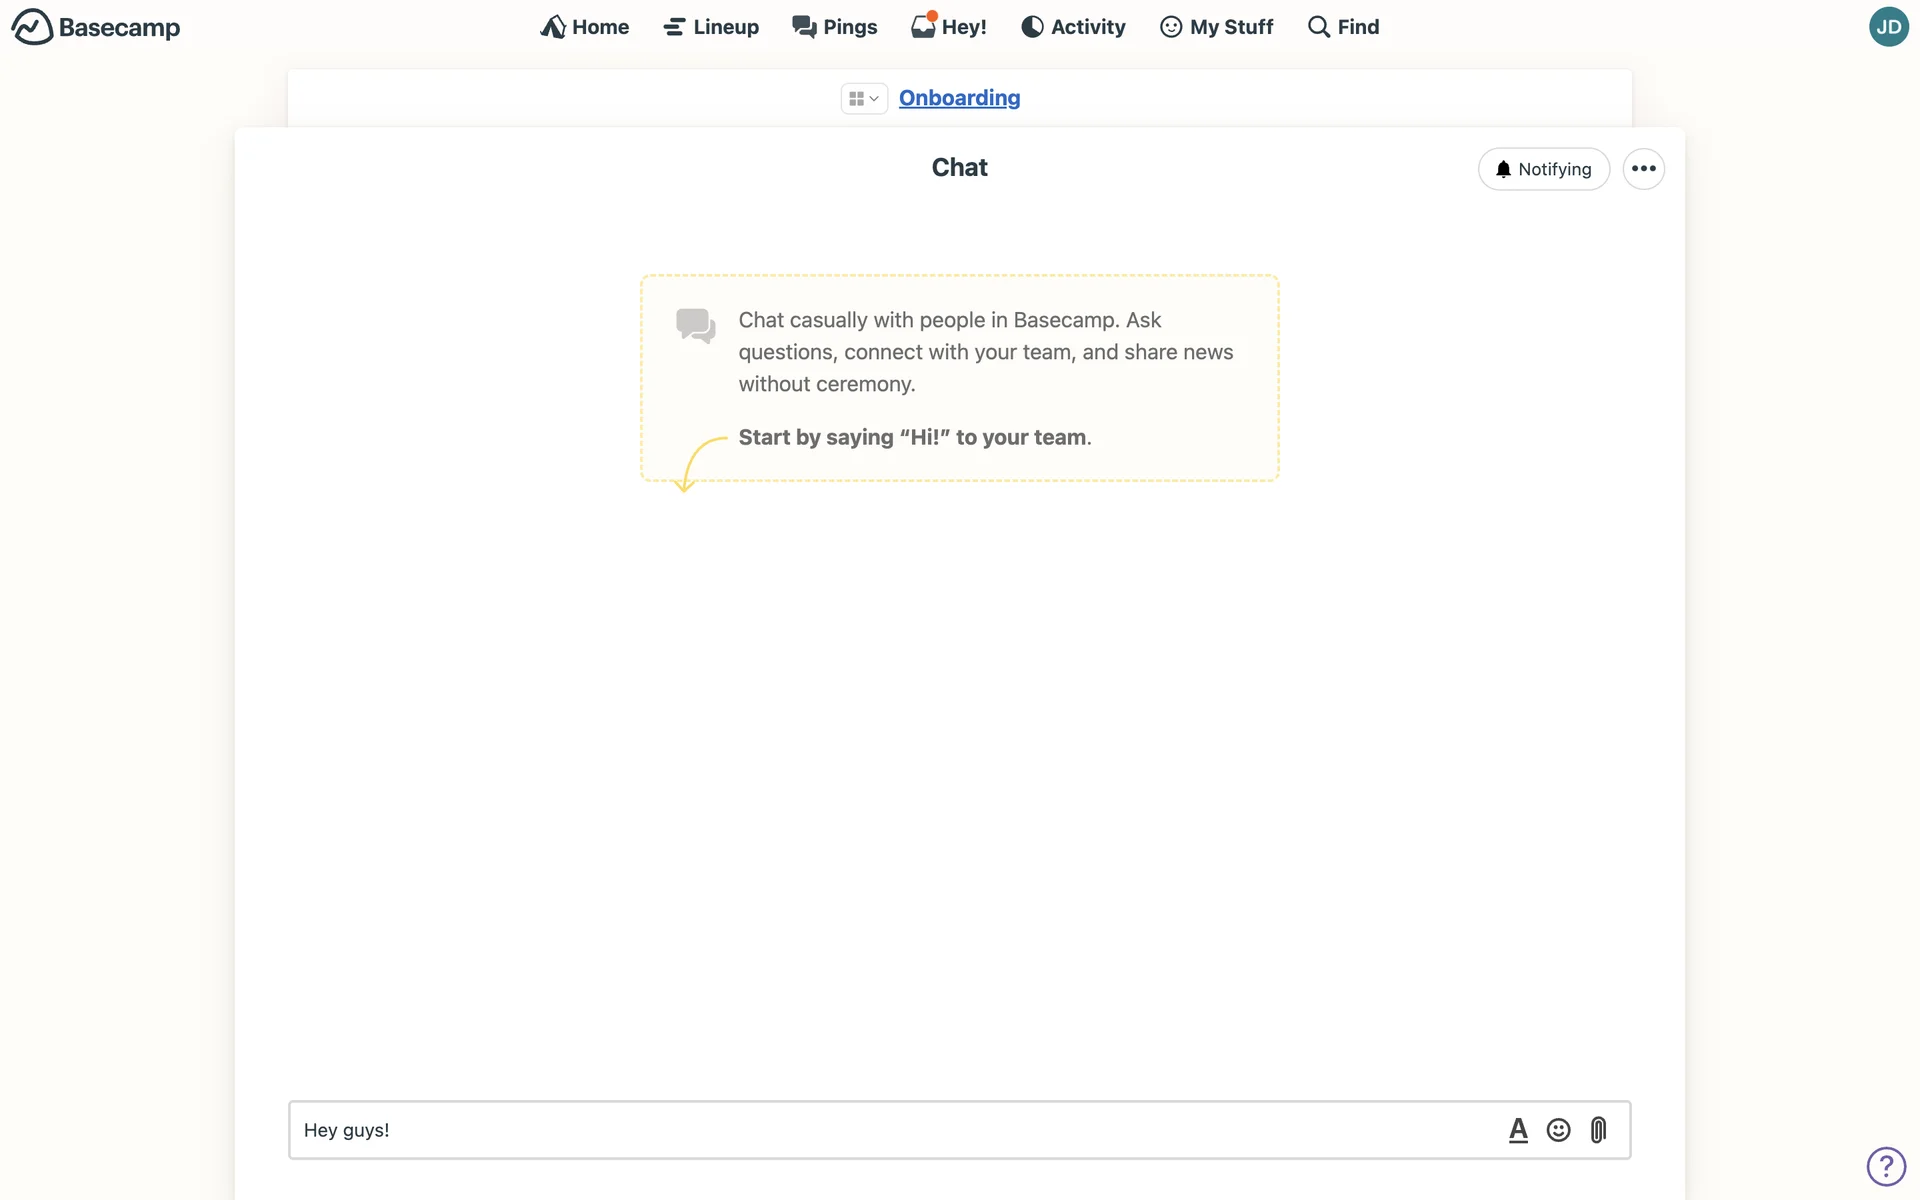Follow the Onboarding project link
Screen dimensions: 1920x1200
click(959, 98)
